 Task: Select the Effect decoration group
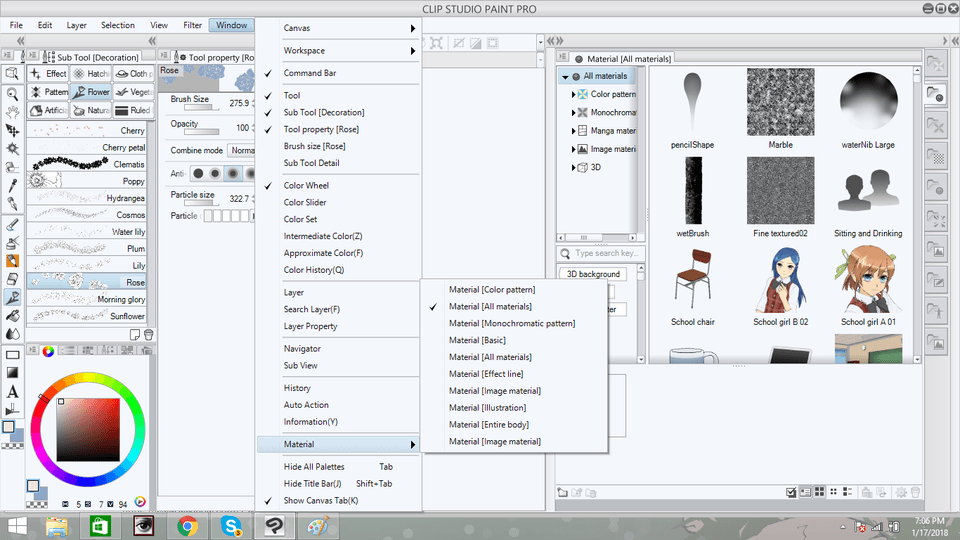(49, 74)
